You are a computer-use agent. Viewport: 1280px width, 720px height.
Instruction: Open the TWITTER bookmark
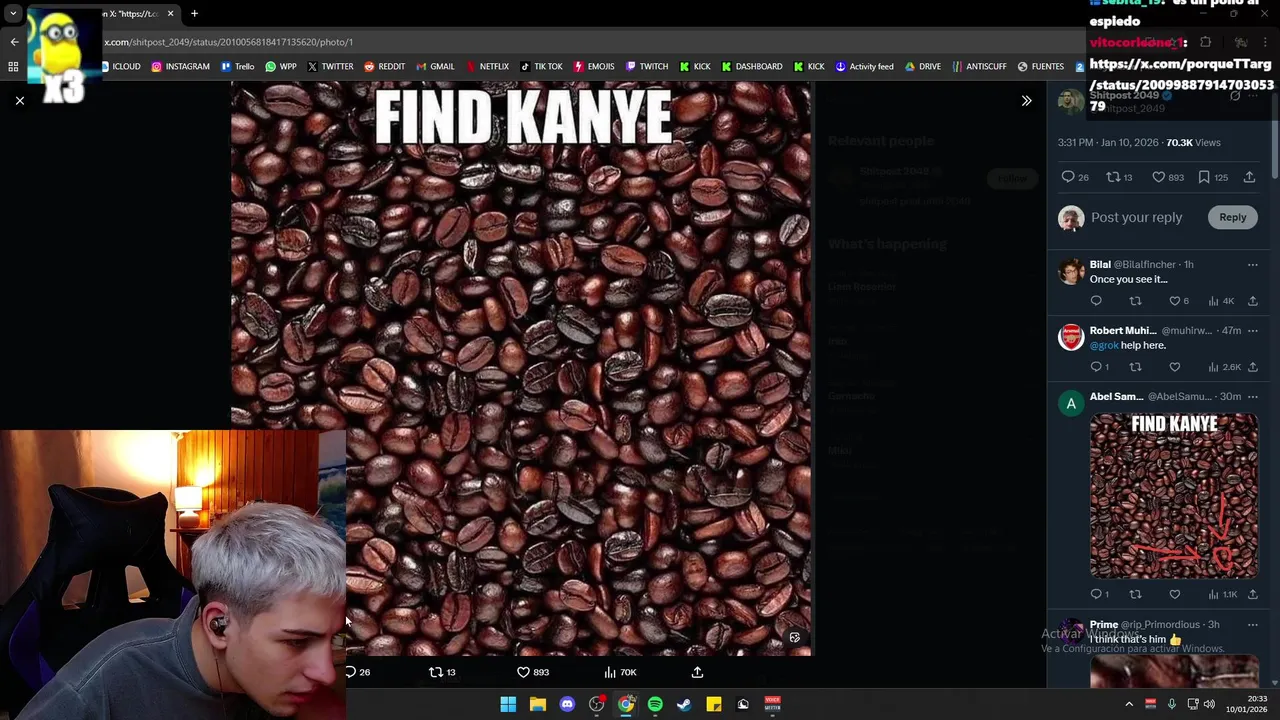coord(330,66)
